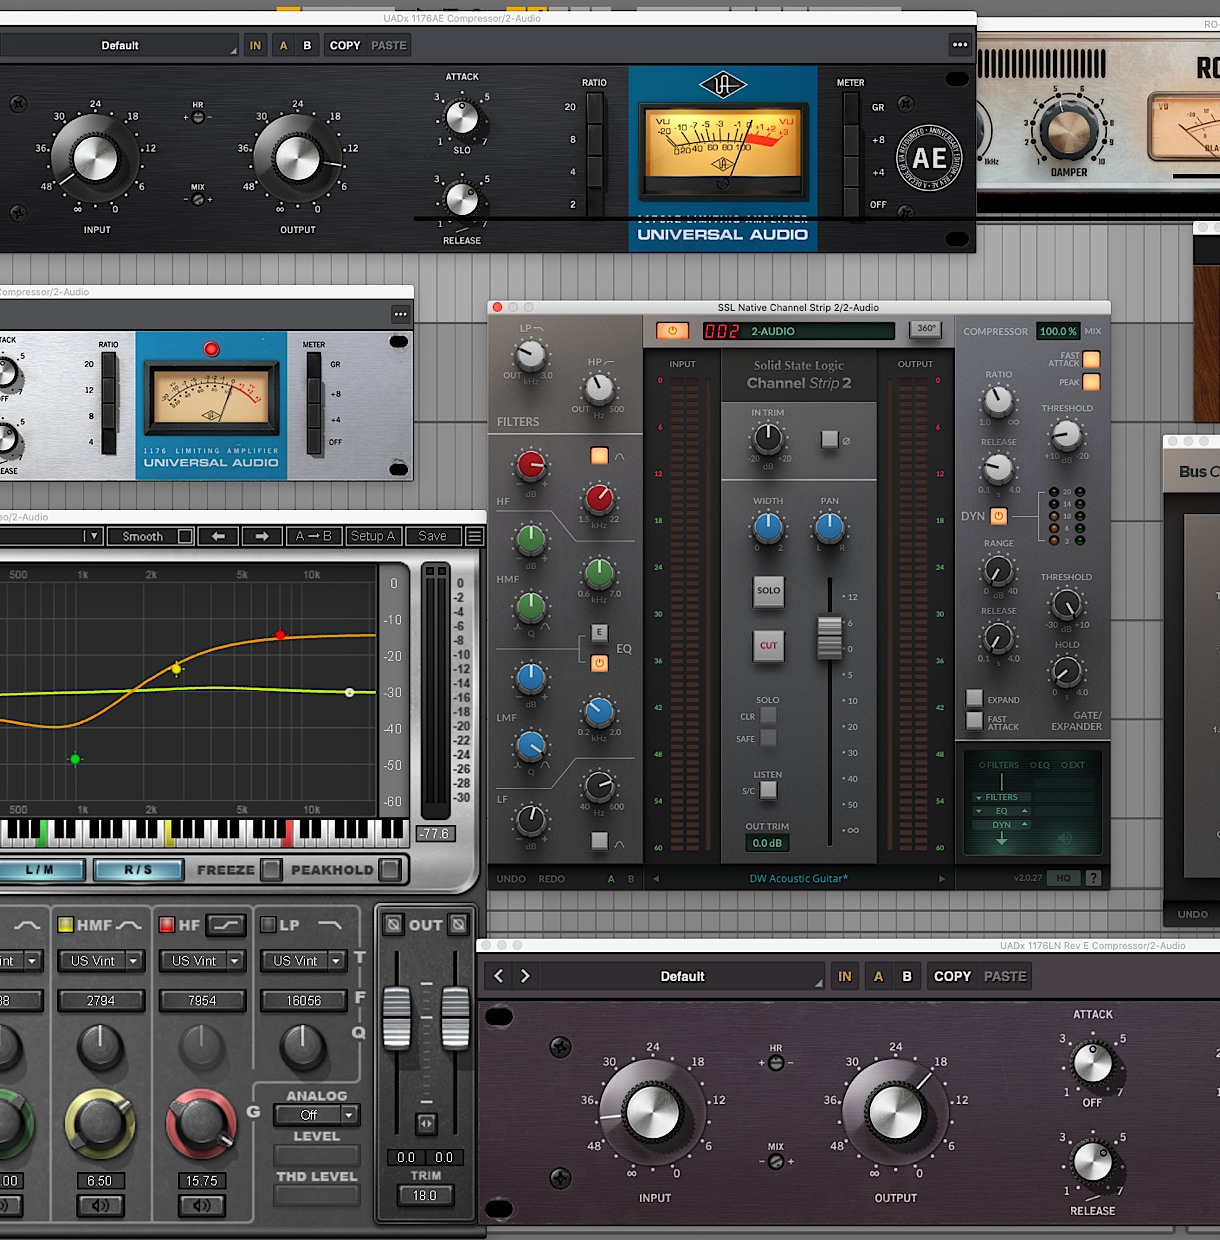The width and height of the screenshot is (1220, 1240).
Task: Select B setting on 1176LN toolbar
Action: [x=907, y=976]
